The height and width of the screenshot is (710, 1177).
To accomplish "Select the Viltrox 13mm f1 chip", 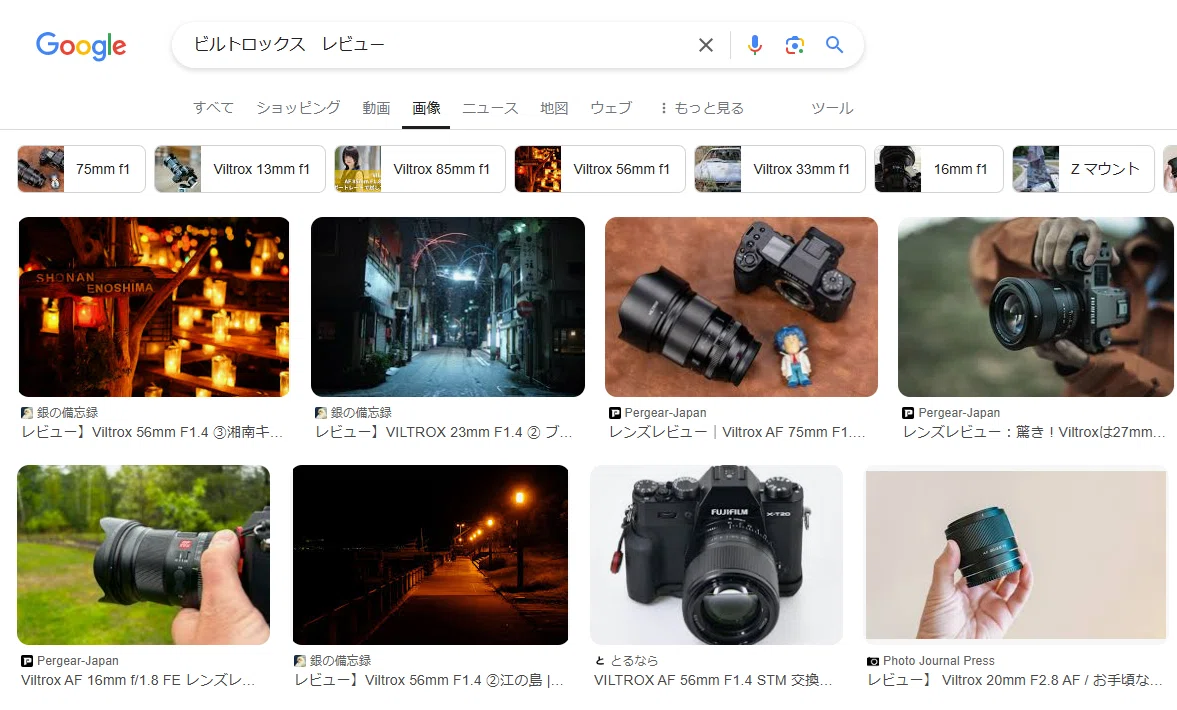I will pos(239,169).
